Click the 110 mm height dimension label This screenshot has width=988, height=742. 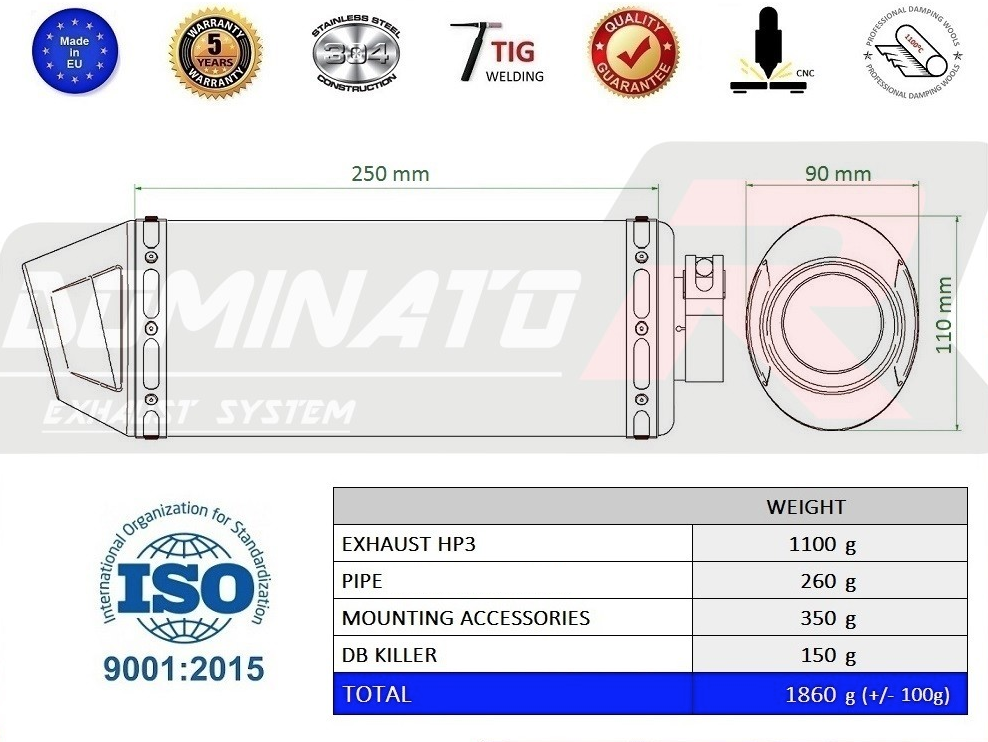point(943,316)
